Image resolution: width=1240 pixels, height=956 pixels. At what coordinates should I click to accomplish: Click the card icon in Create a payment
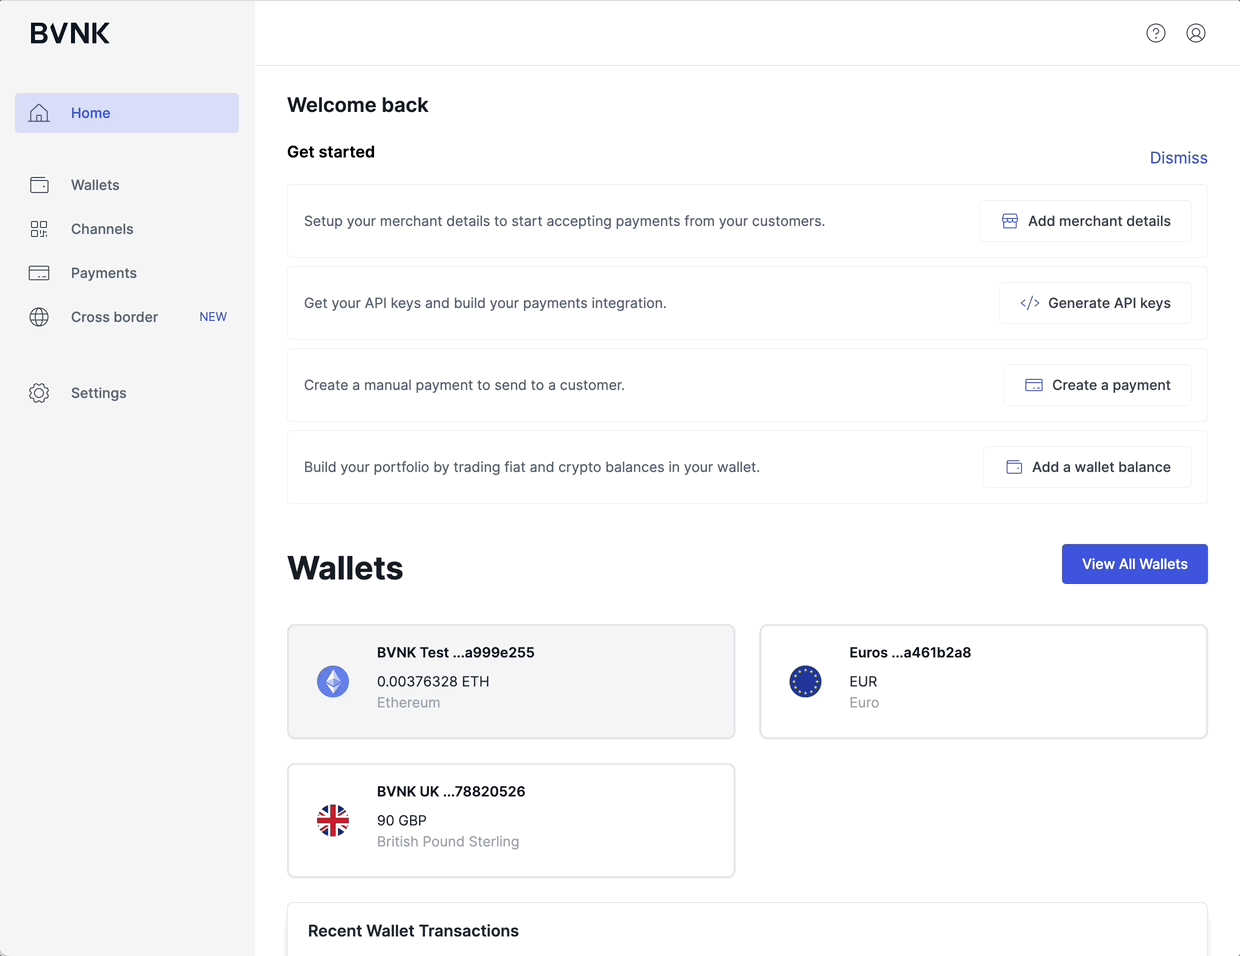tap(1034, 385)
